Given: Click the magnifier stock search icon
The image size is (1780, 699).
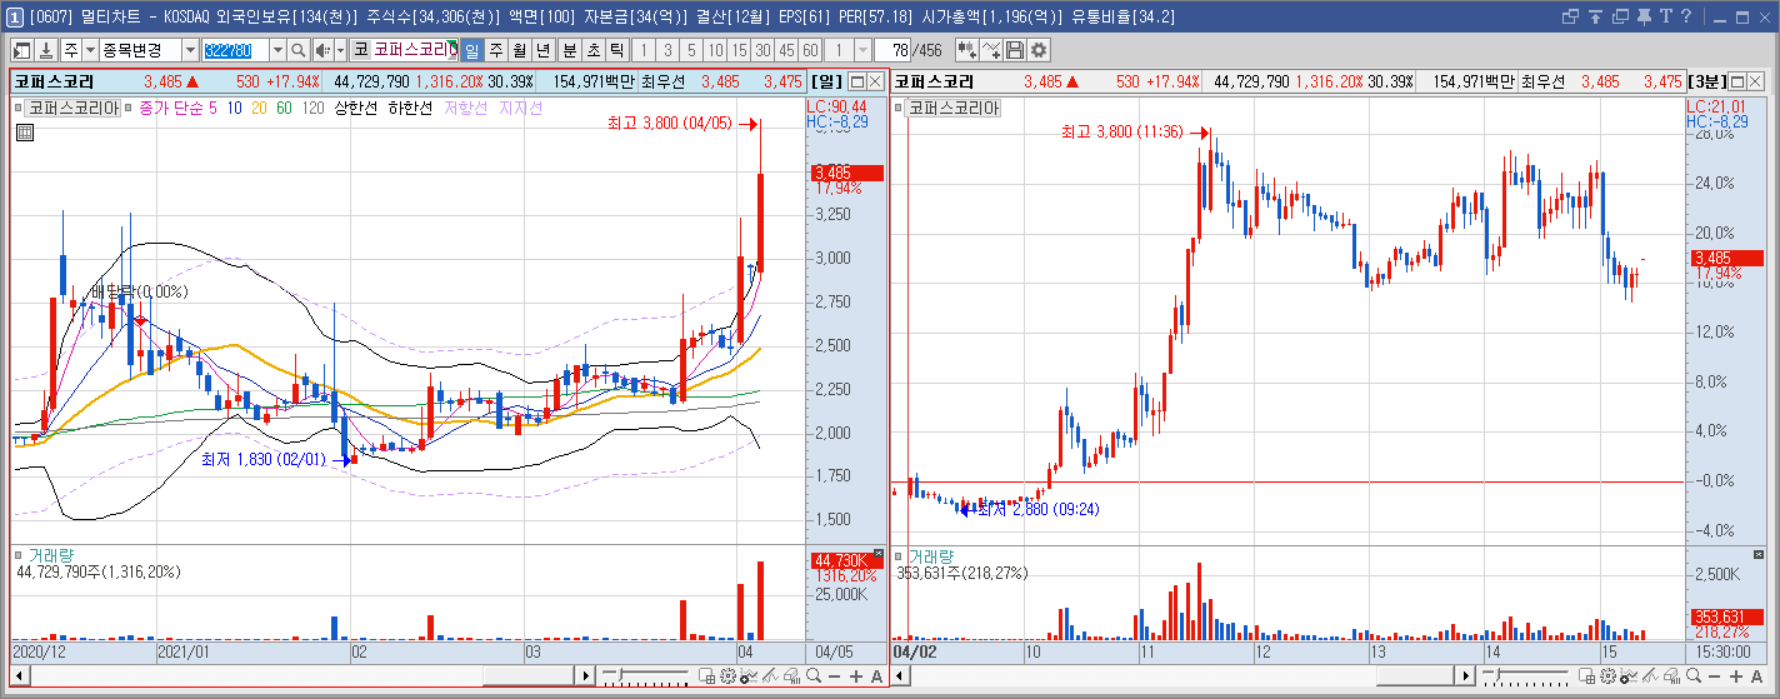Looking at the screenshot, I should [x=298, y=50].
